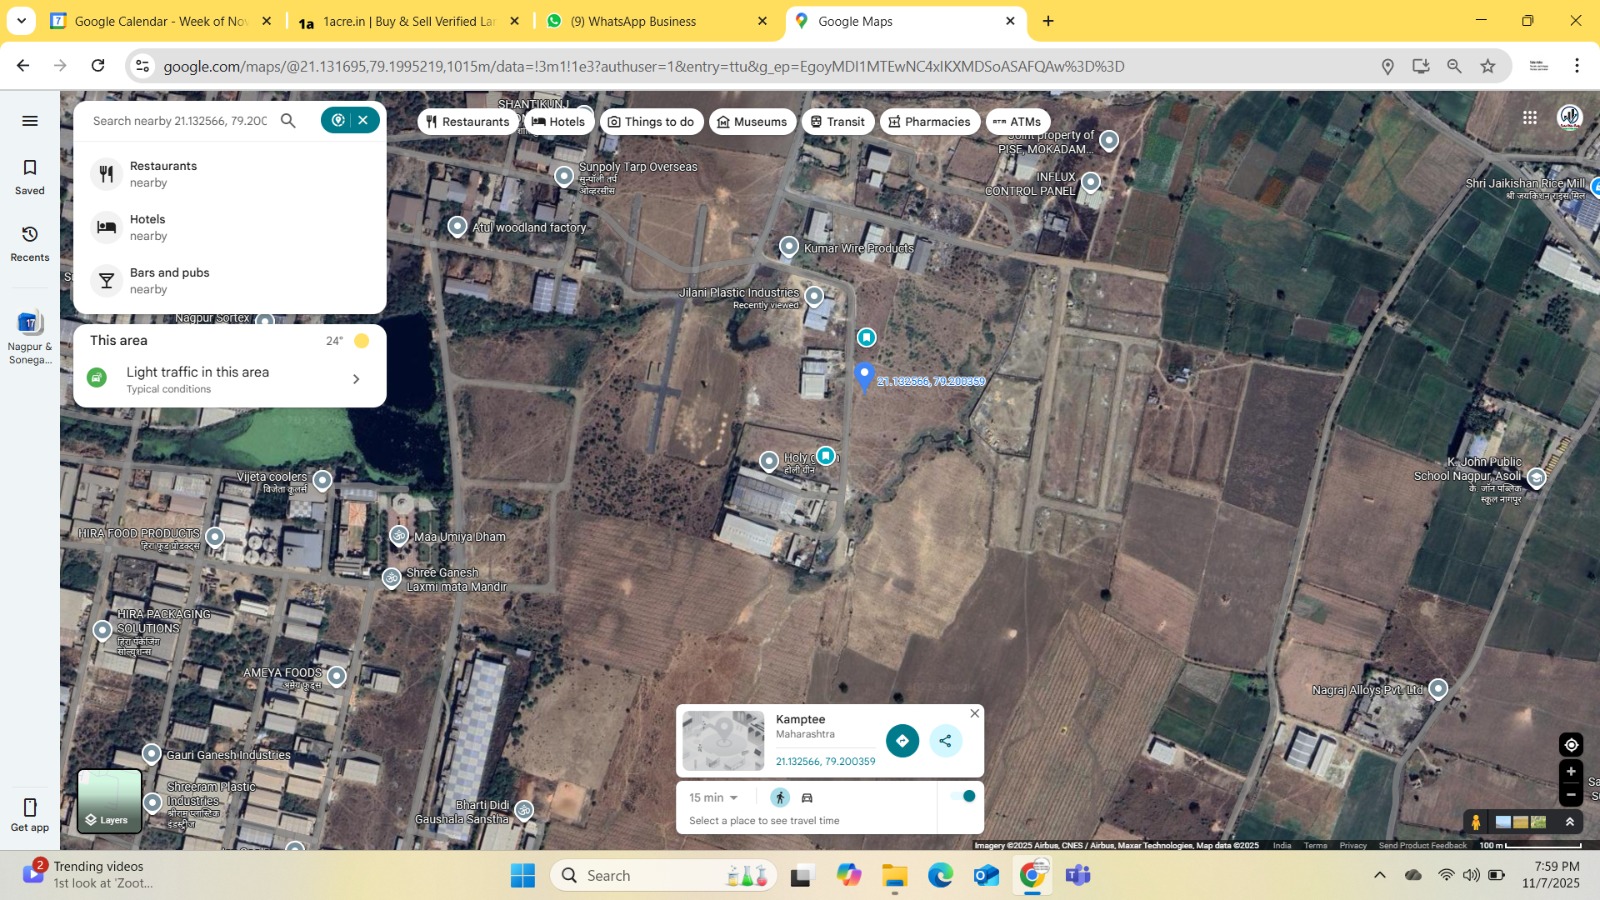Click the Search nearby input field
This screenshot has width=1600, height=900.
180,120
